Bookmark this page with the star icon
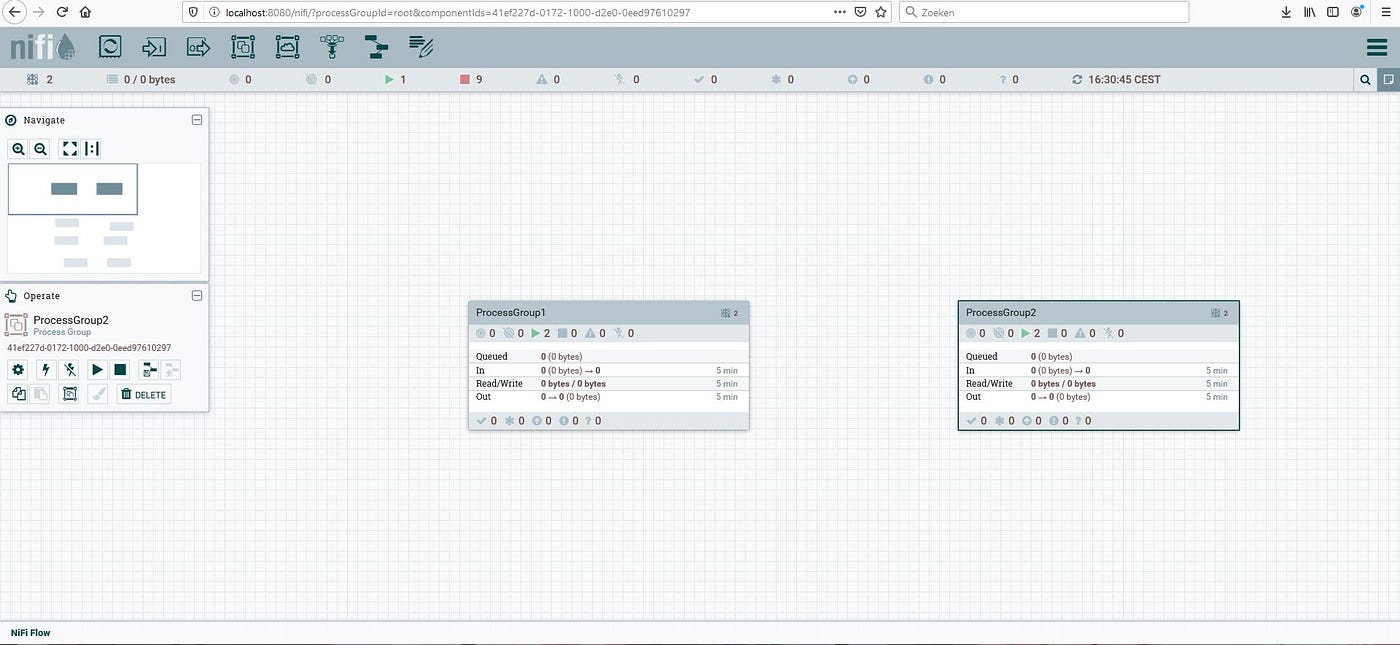The image size is (1400, 645). tap(880, 12)
